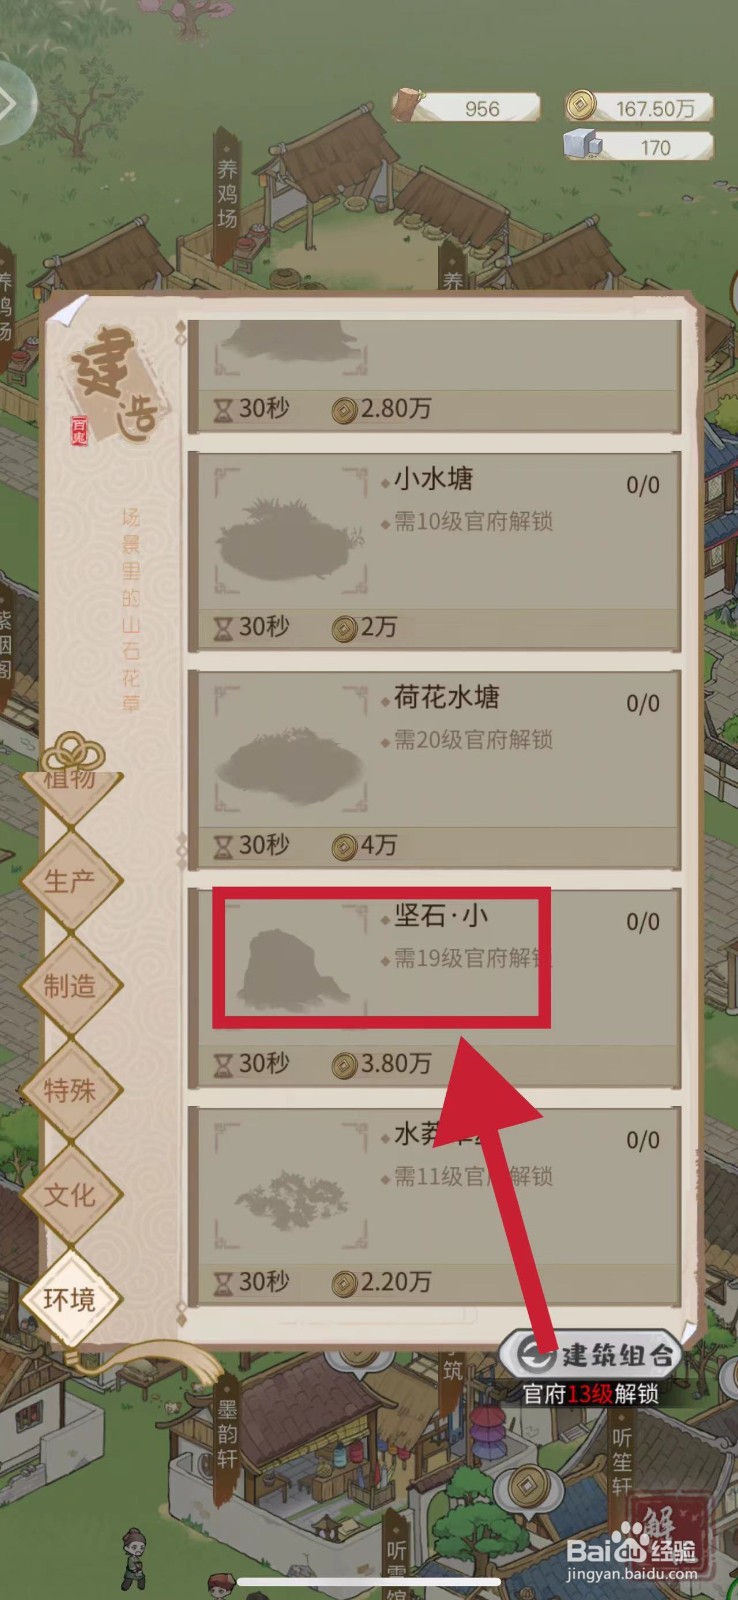738x1600 pixels.
Task: Click the coin icon beside 3.80万
Action: point(345,1064)
